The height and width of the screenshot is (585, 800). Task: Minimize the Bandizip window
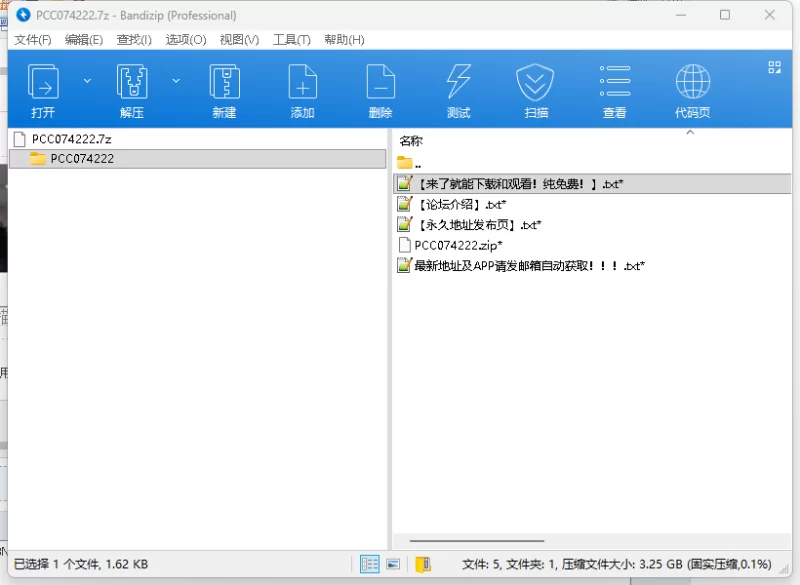pyautogui.click(x=681, y=15)
